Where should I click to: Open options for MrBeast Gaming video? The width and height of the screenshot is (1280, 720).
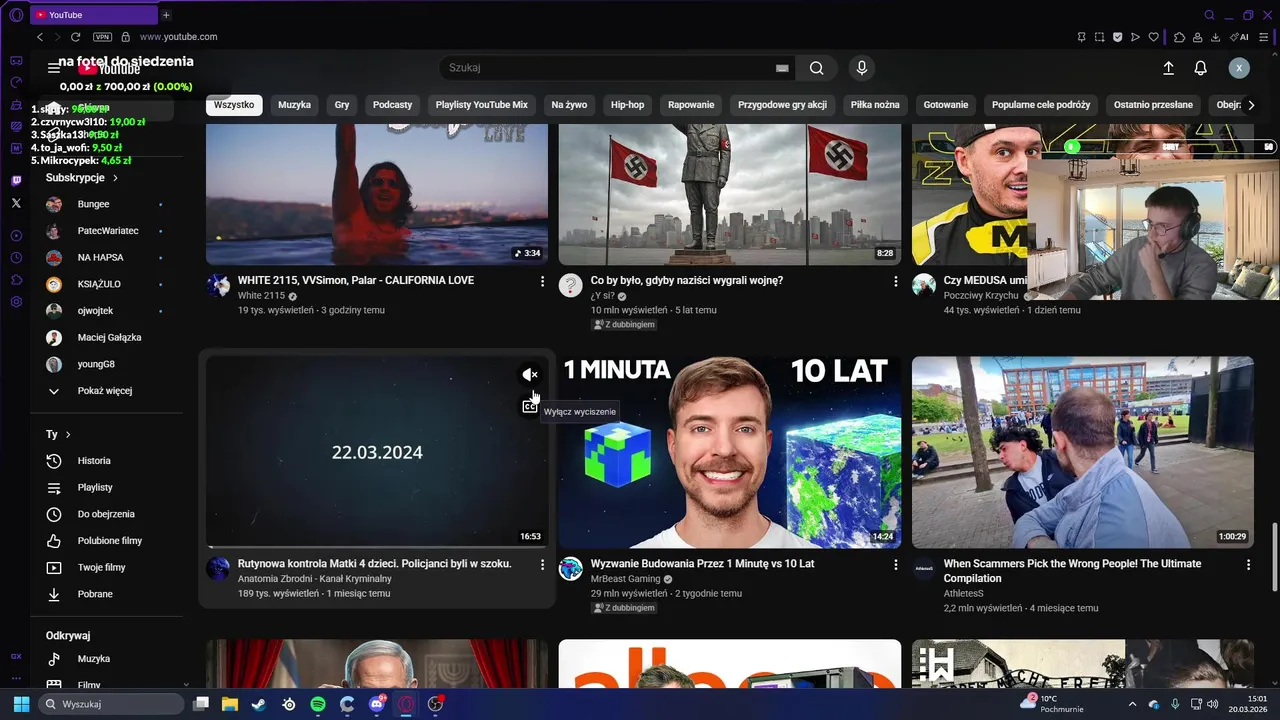[x=896, y=565]
